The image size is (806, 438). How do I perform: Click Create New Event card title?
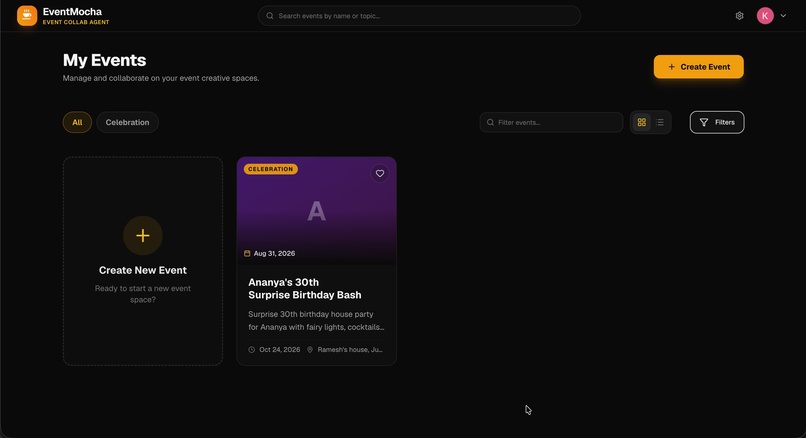pyautogui.click(x=143, y=270)
